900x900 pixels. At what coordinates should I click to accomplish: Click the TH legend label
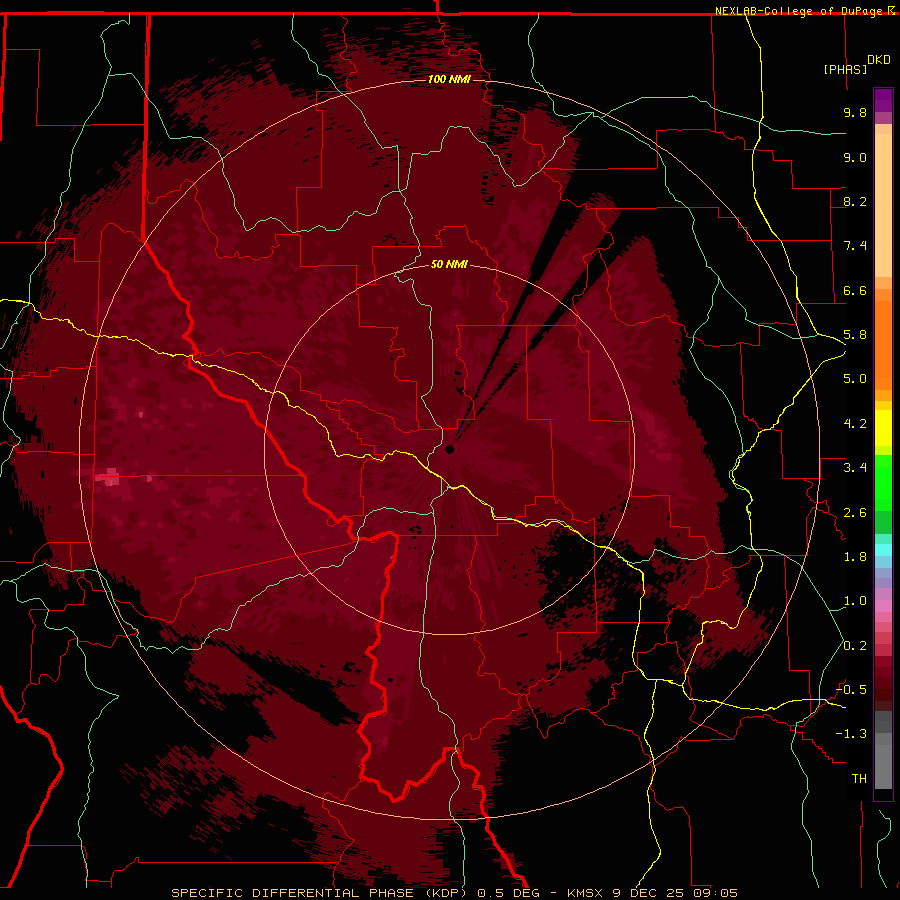point(859,779)
